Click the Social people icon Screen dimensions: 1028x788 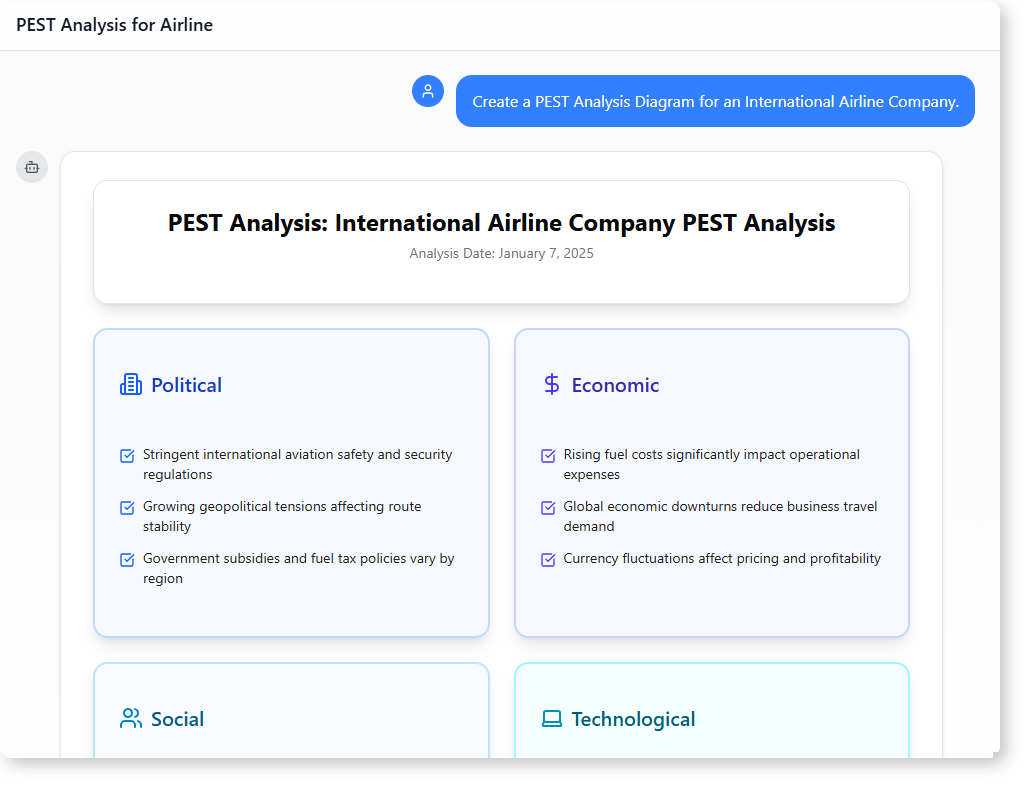[x=131, y=719]
